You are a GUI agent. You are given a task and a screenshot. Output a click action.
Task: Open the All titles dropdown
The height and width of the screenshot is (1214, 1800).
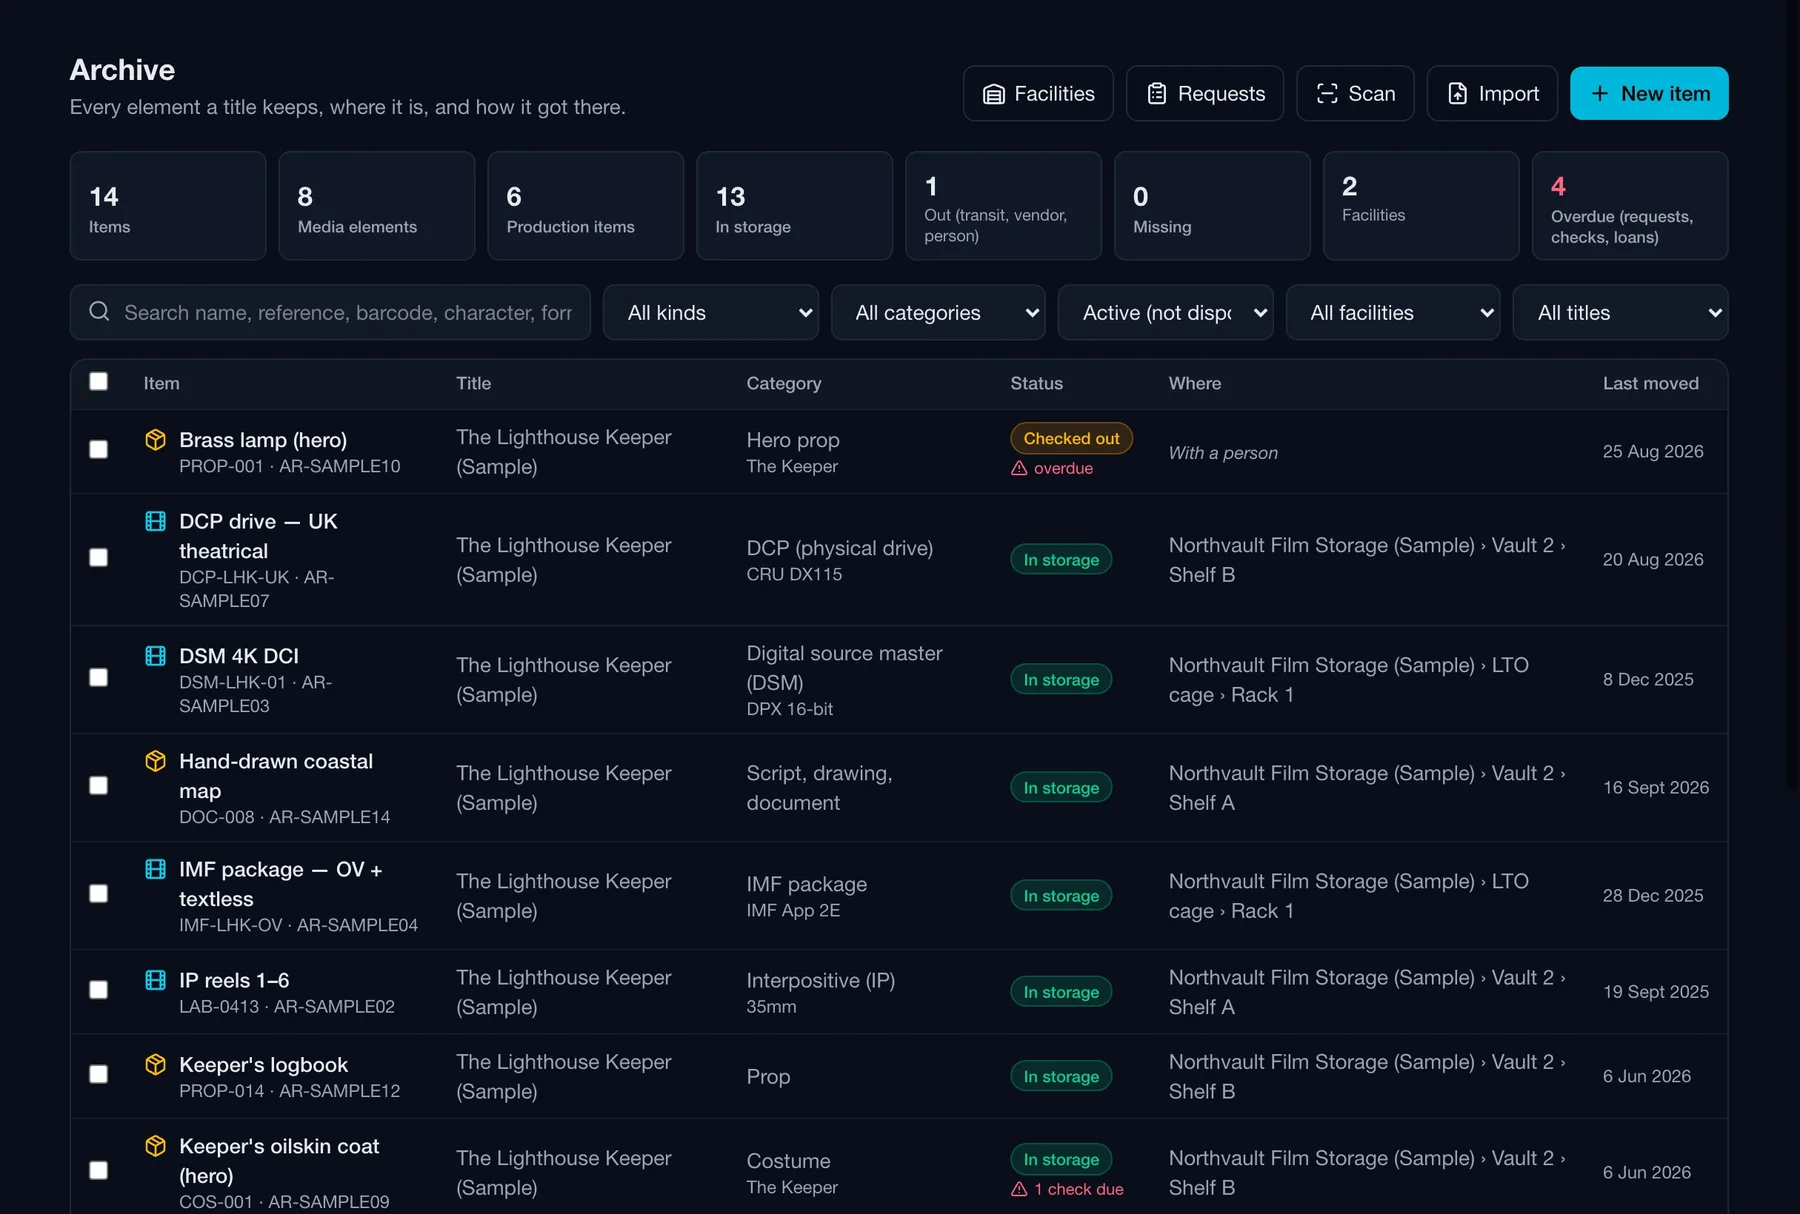pyautogui.click(x=1620, y=313)
